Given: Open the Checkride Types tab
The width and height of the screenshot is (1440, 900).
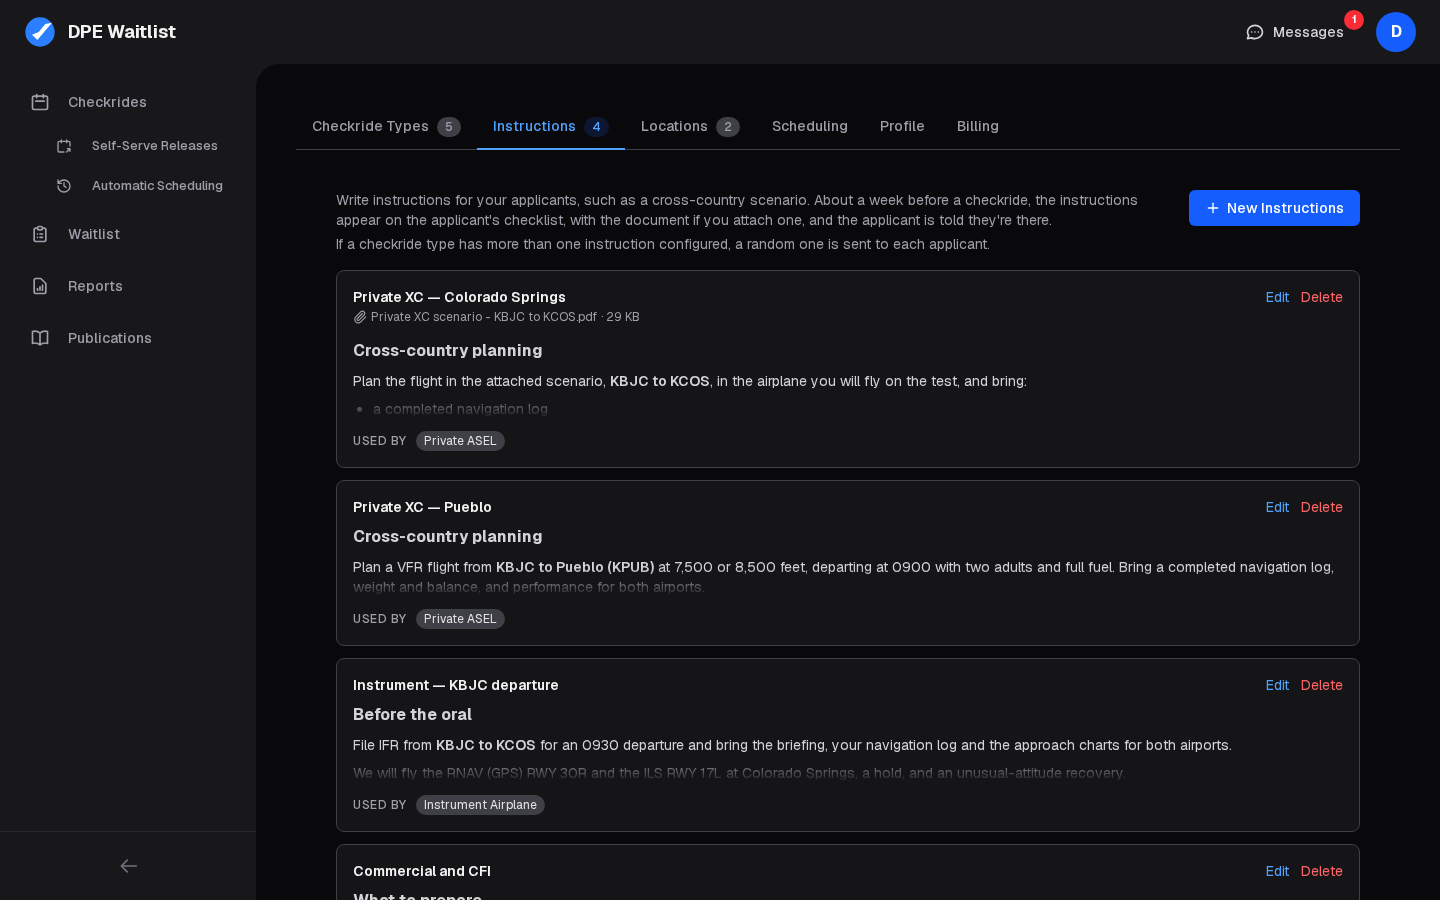Looking at the screenshot, I should click(x=386, y=126).
